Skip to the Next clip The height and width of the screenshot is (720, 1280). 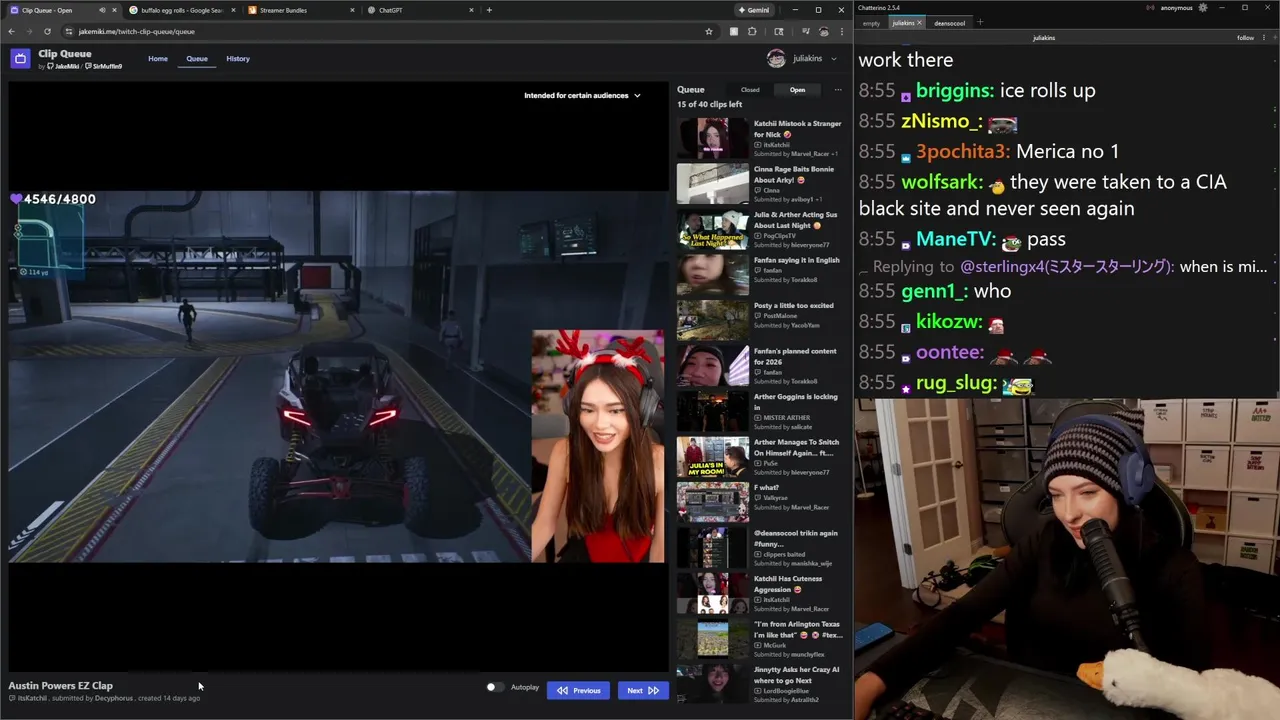pyautogui.click(x=643, y=690)
